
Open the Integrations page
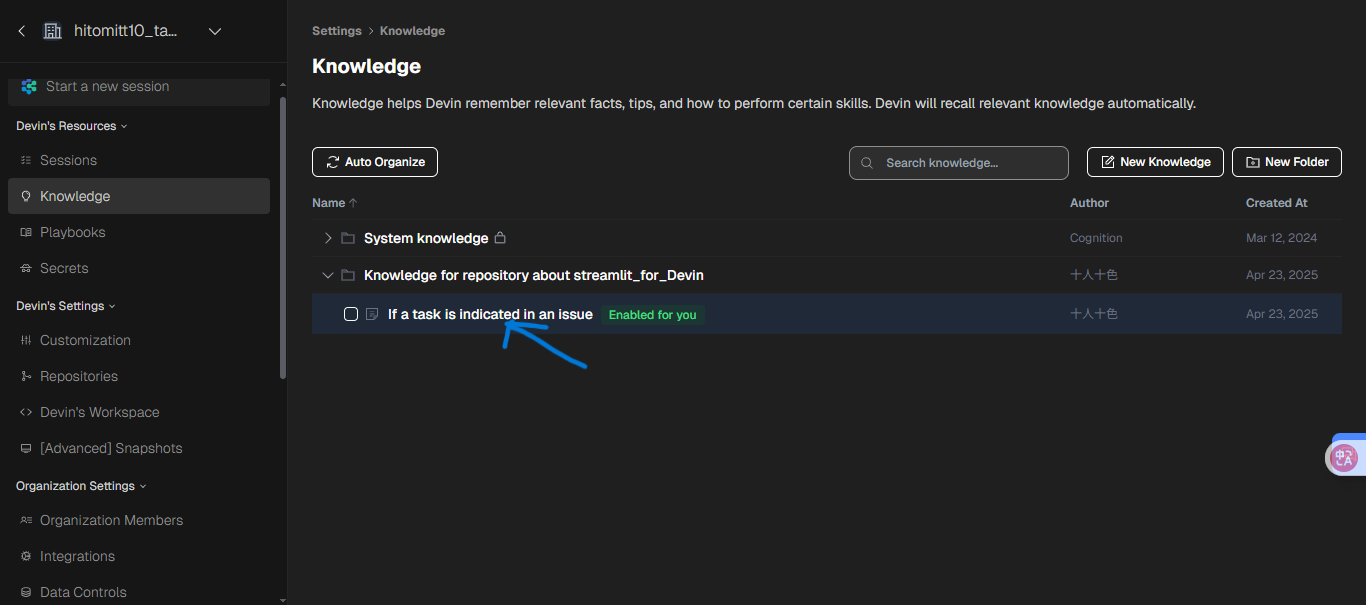click(x=139, y=556)
